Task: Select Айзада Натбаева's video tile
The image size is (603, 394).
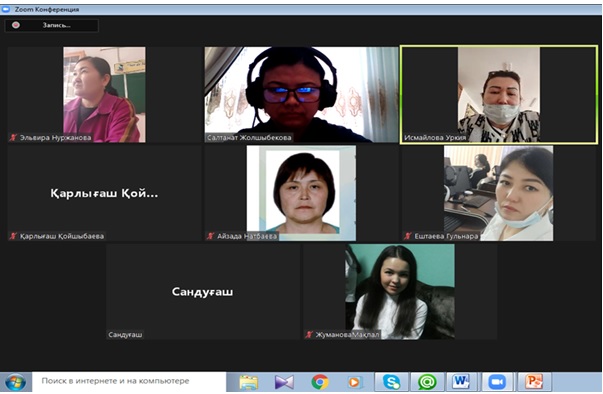Action: [302, 193]
